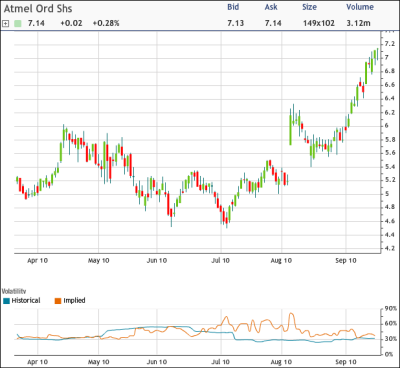
Task: Select the size value 149x102
Action: point(319,23)
